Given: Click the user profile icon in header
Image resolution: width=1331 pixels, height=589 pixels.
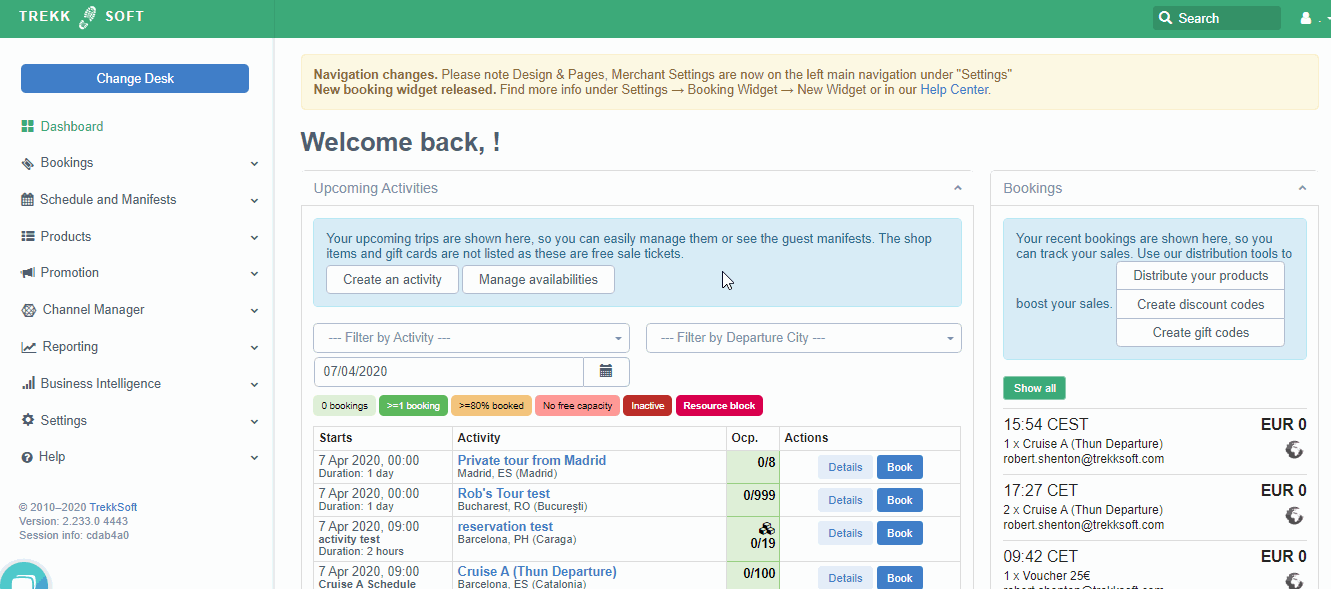Looking at the screenshot, I should 1305,18.
